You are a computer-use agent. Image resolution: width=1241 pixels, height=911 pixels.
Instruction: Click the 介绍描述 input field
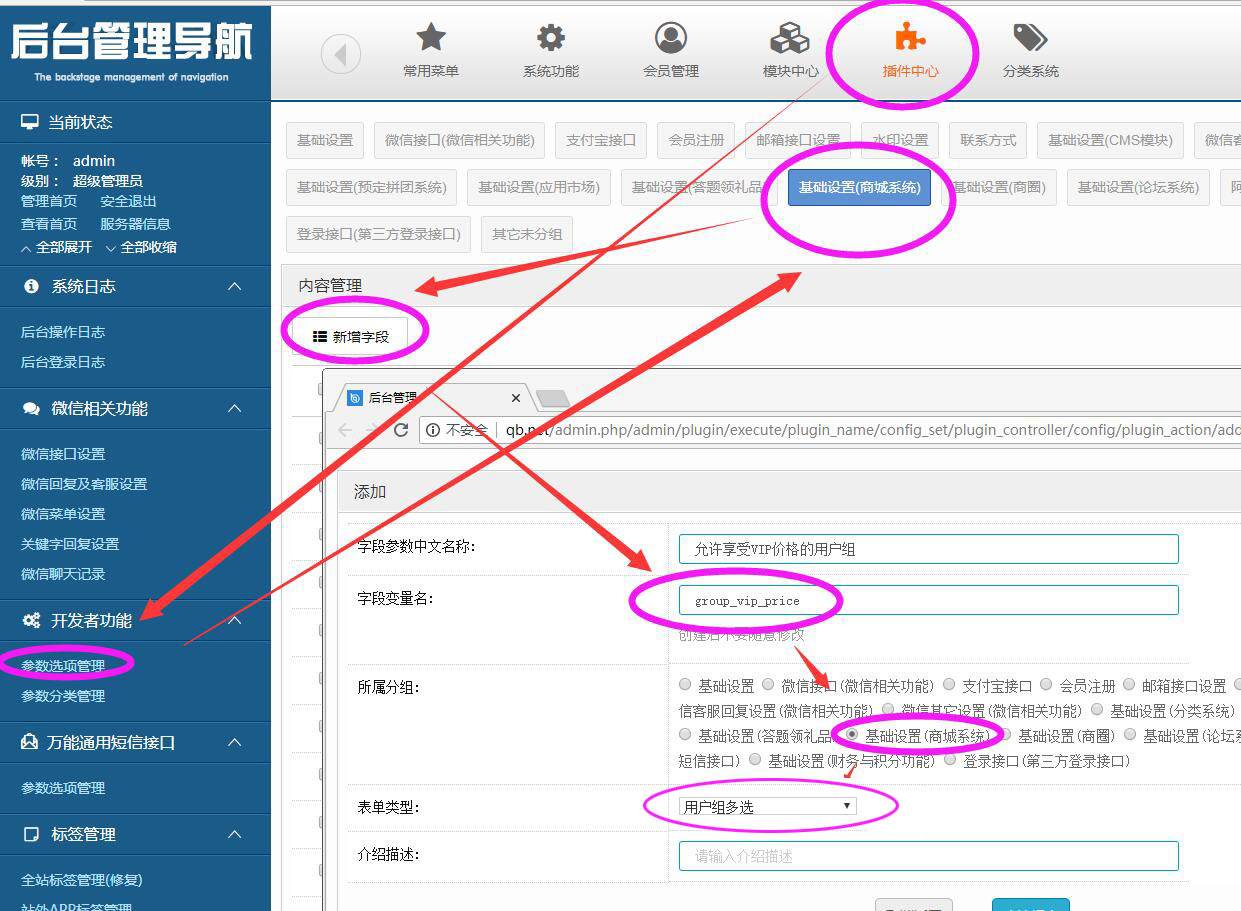[928, 856]
